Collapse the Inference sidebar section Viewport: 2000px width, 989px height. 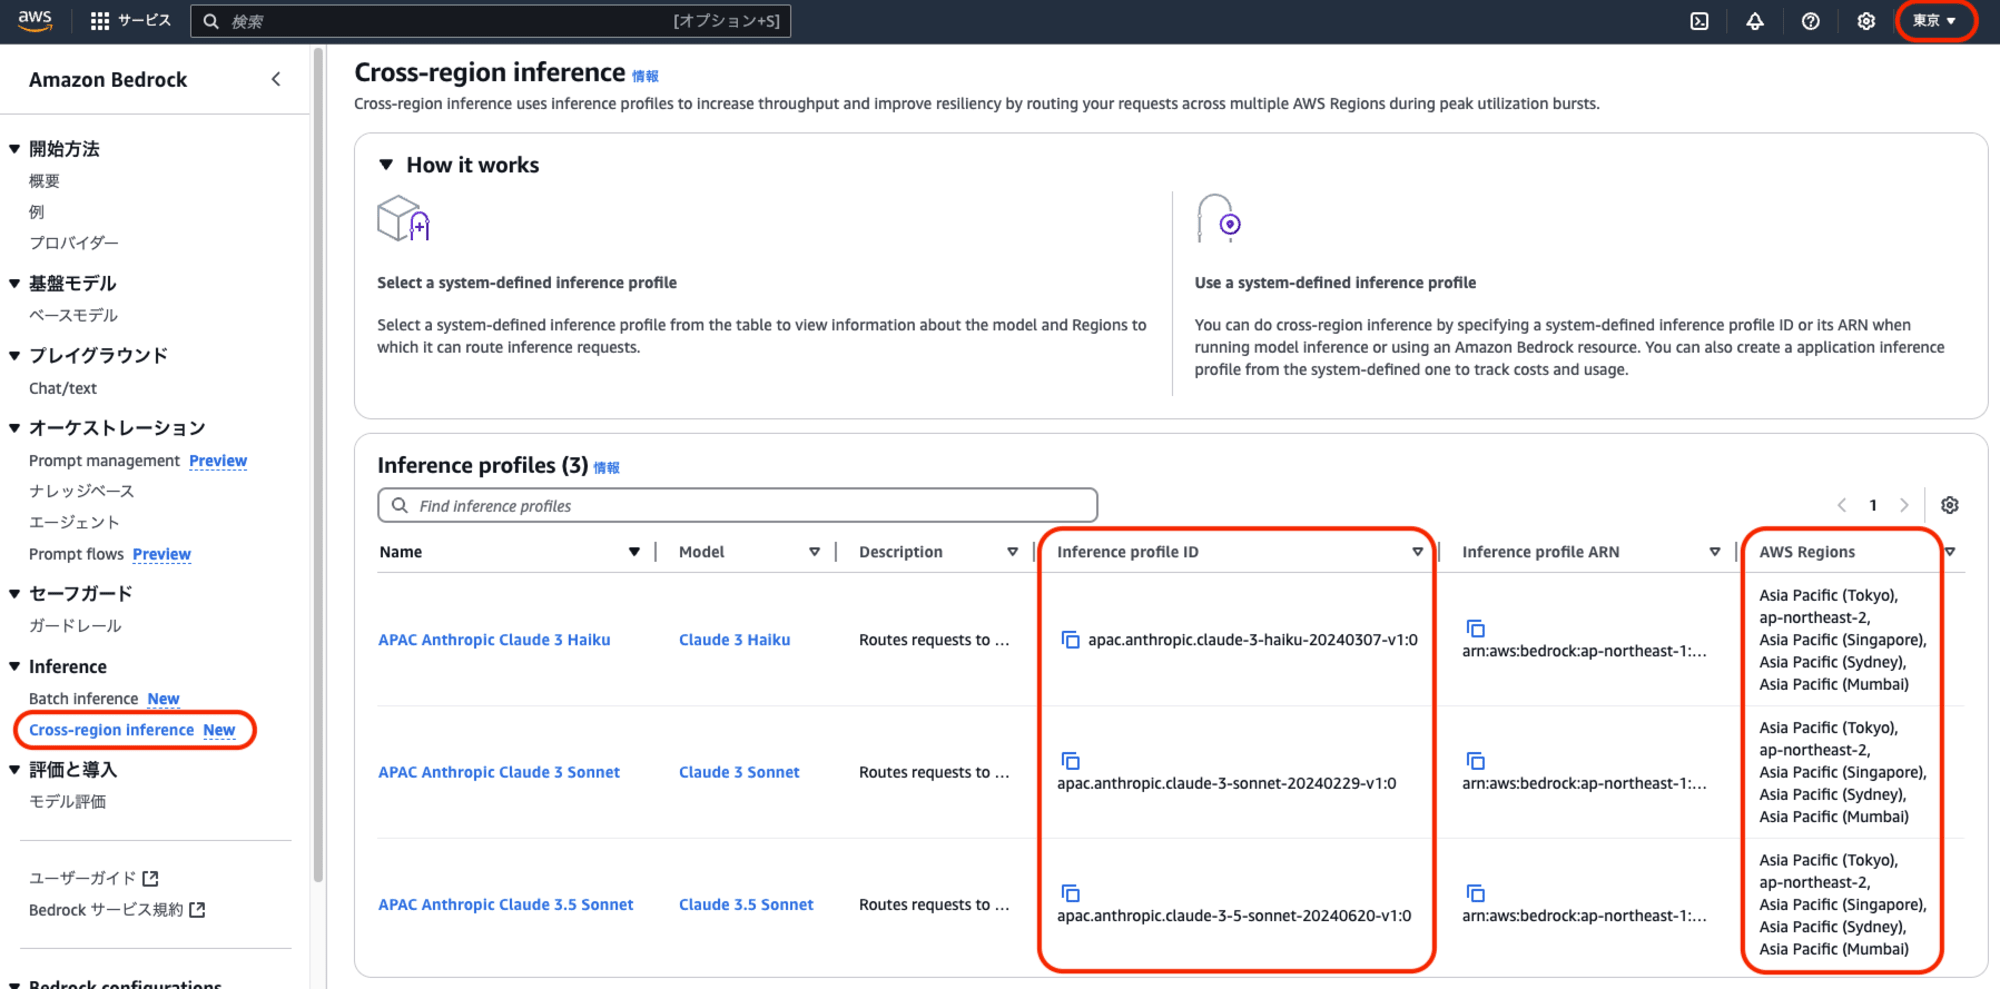click(x=14, y=667)
